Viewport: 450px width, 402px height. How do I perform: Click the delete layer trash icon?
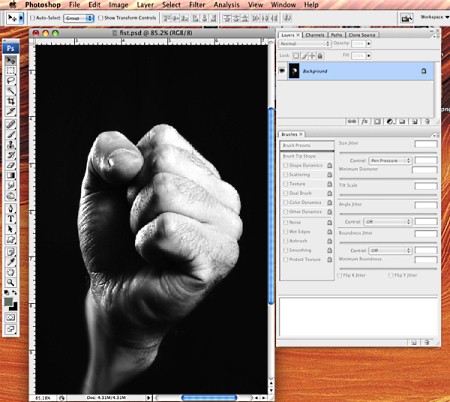[427, 122]
